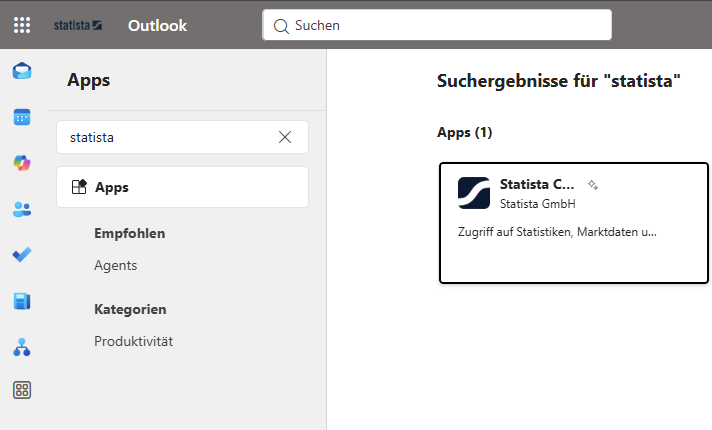Focus the Suchen search box
Image resolution: width=712 pixels, height=430 pixels.
[x=437, y=25]
